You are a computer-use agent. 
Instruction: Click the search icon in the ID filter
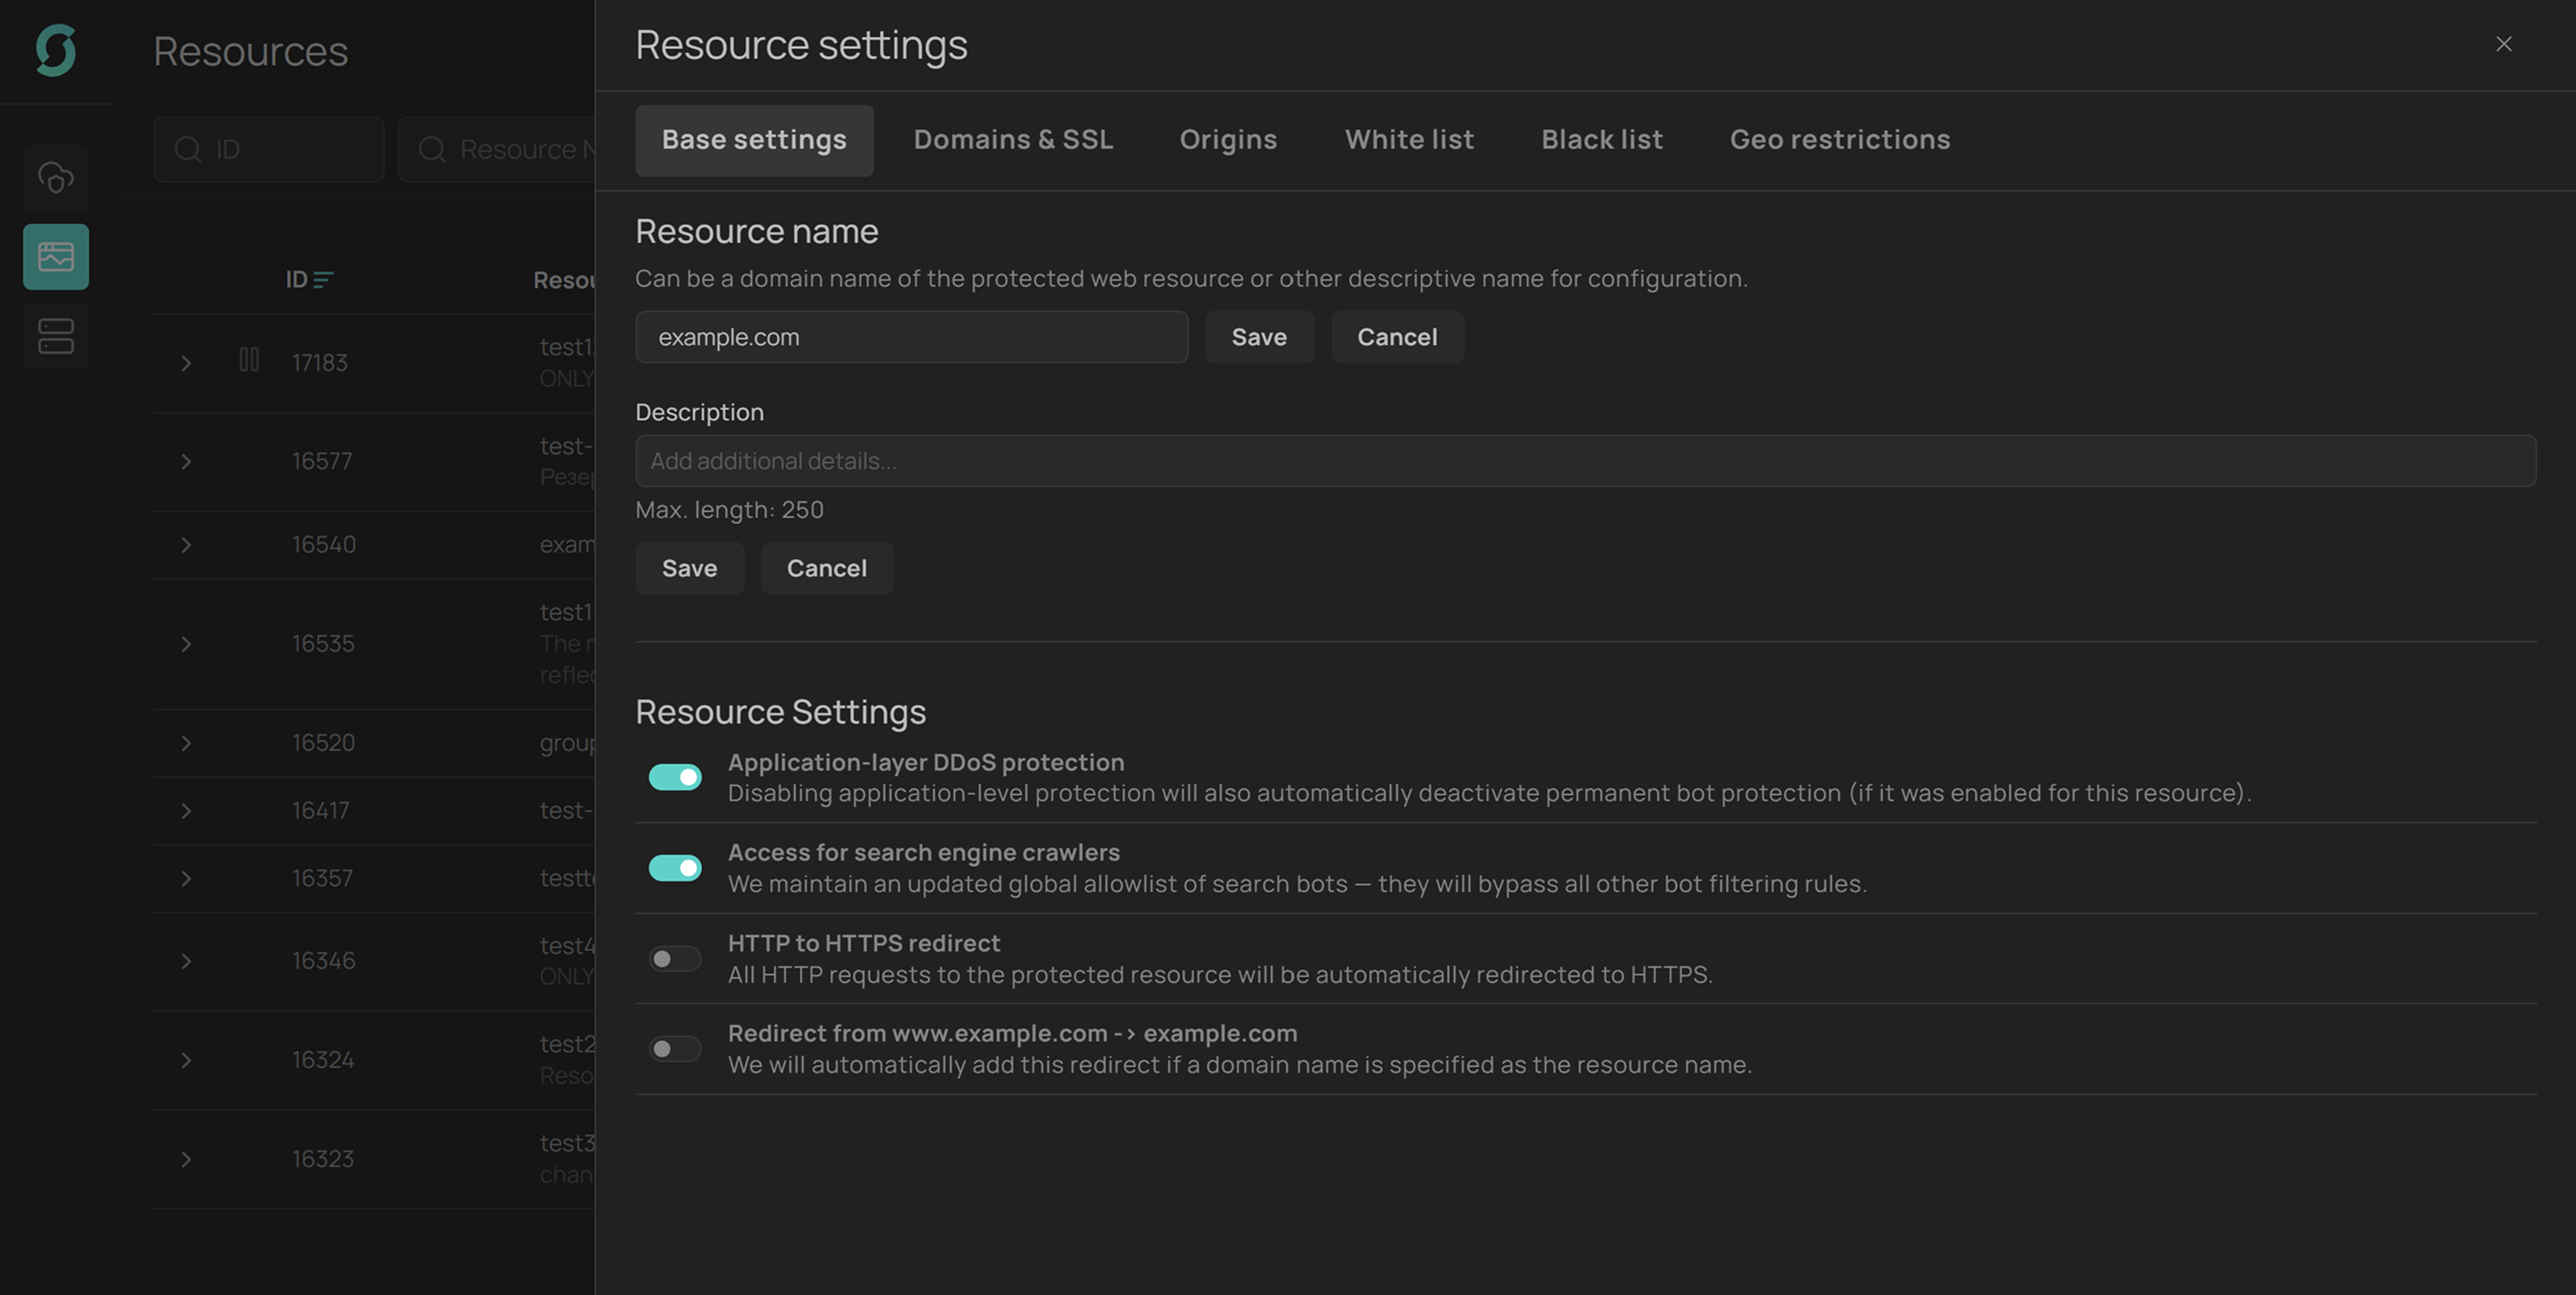(188, 150)
